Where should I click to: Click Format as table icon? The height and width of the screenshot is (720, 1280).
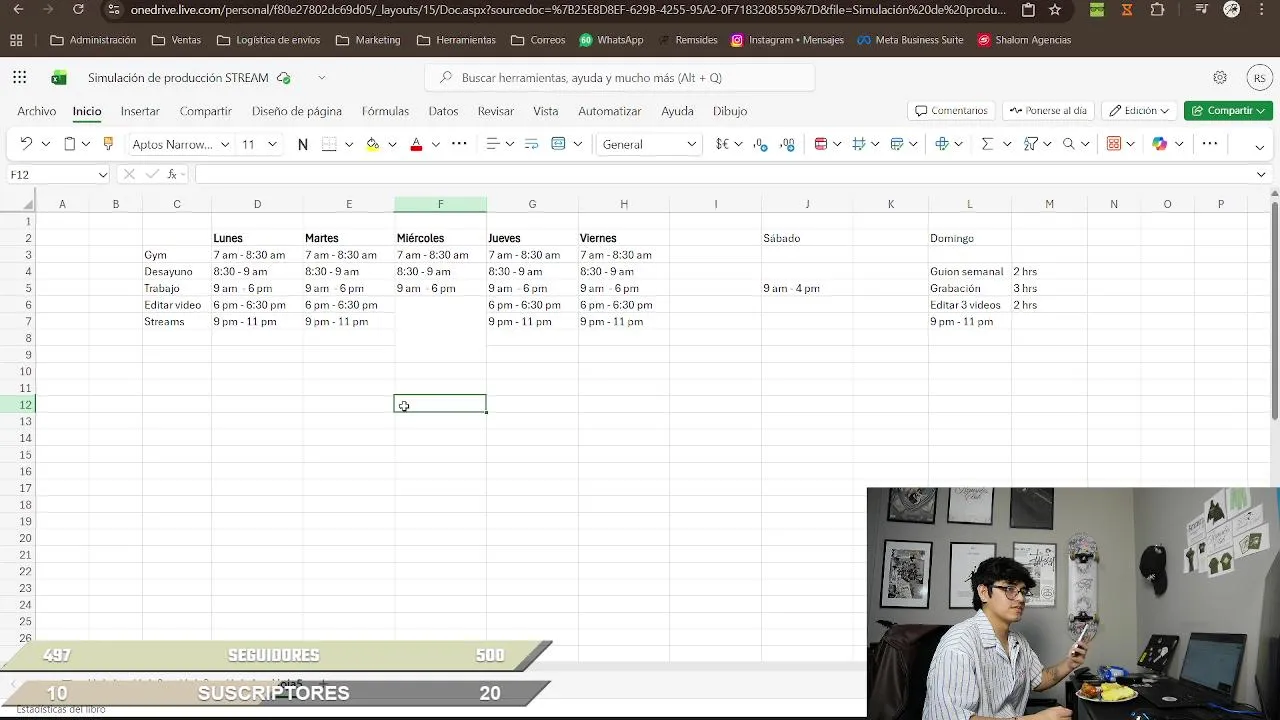(897, 144)
